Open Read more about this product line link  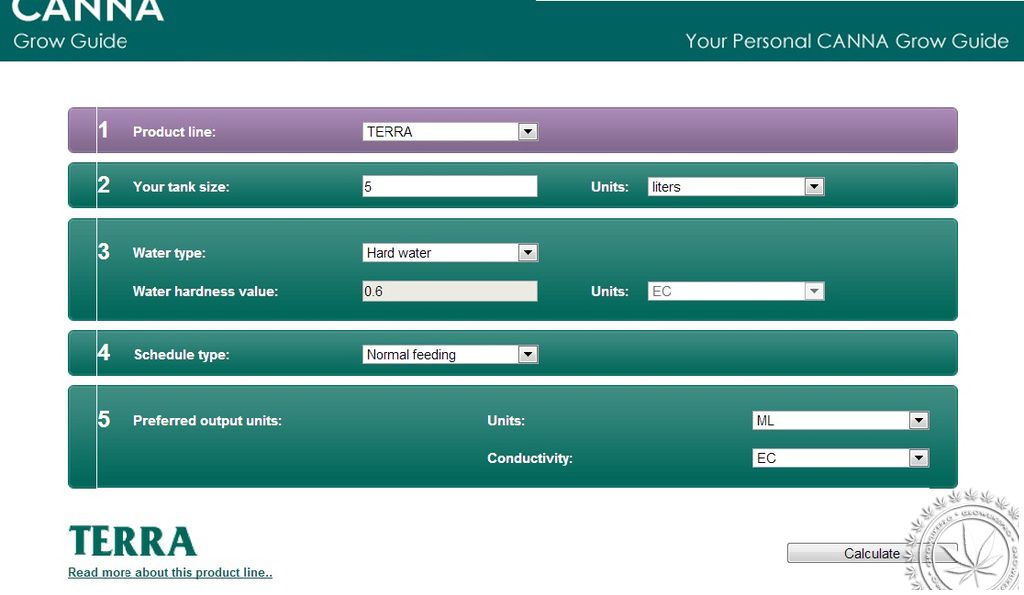point(170,573)
